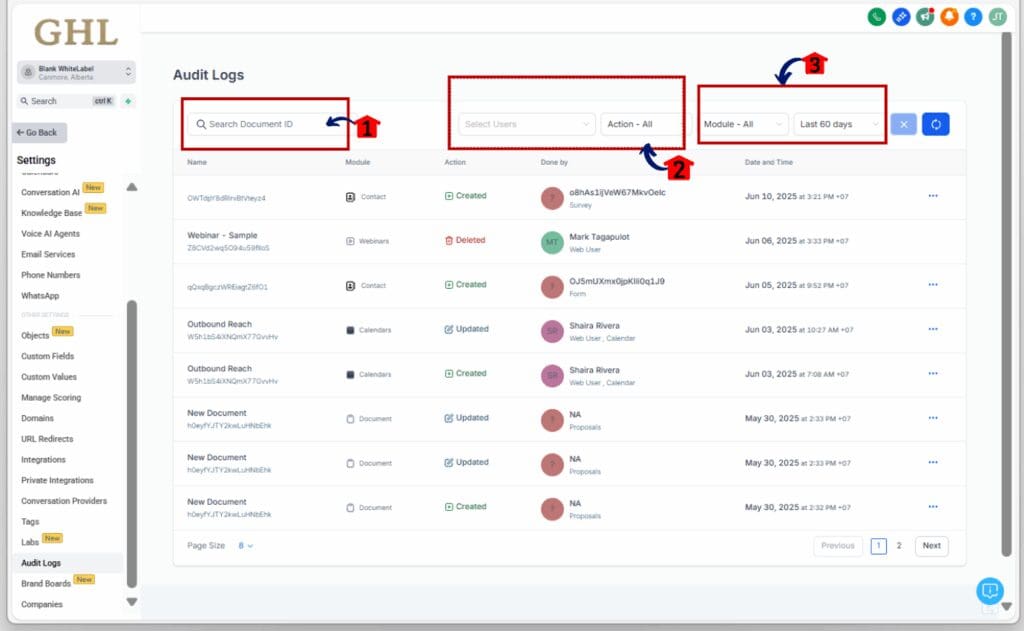Jump to page 2 of audit logs
The width and height of the screenshot is (1024, 631).
(899, 546)
